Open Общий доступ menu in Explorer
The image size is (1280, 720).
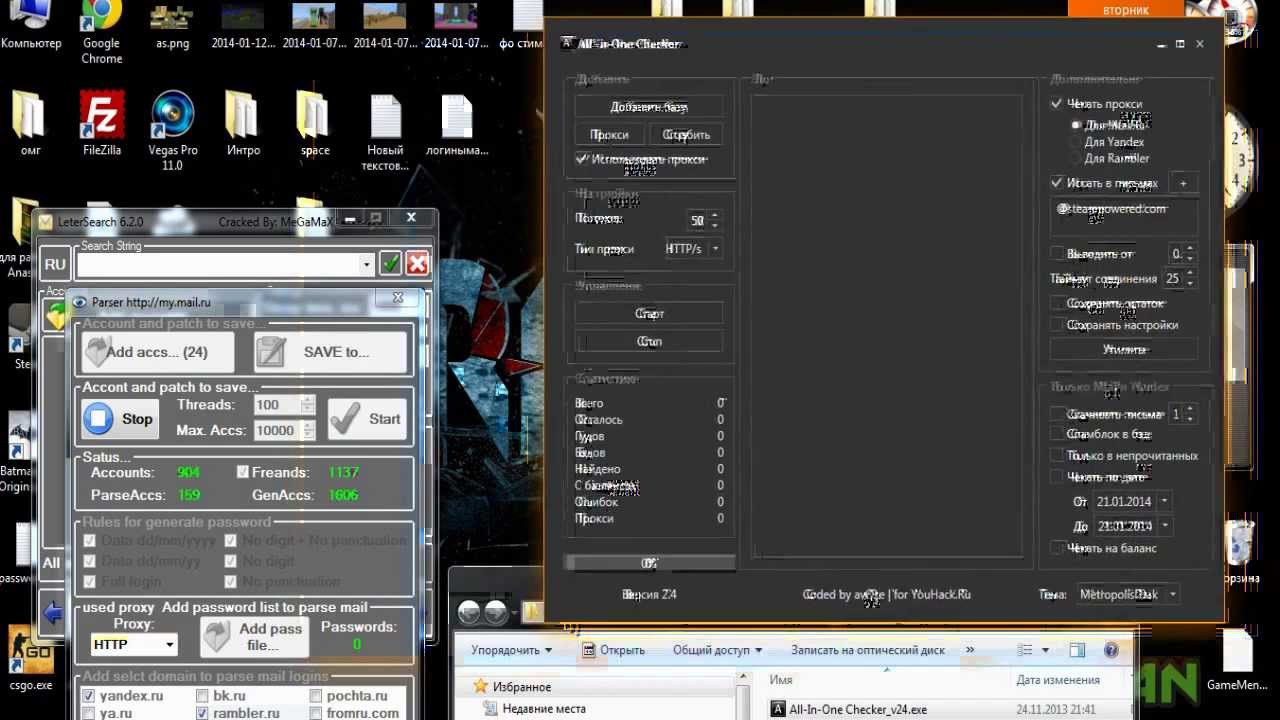click(717, 650)
